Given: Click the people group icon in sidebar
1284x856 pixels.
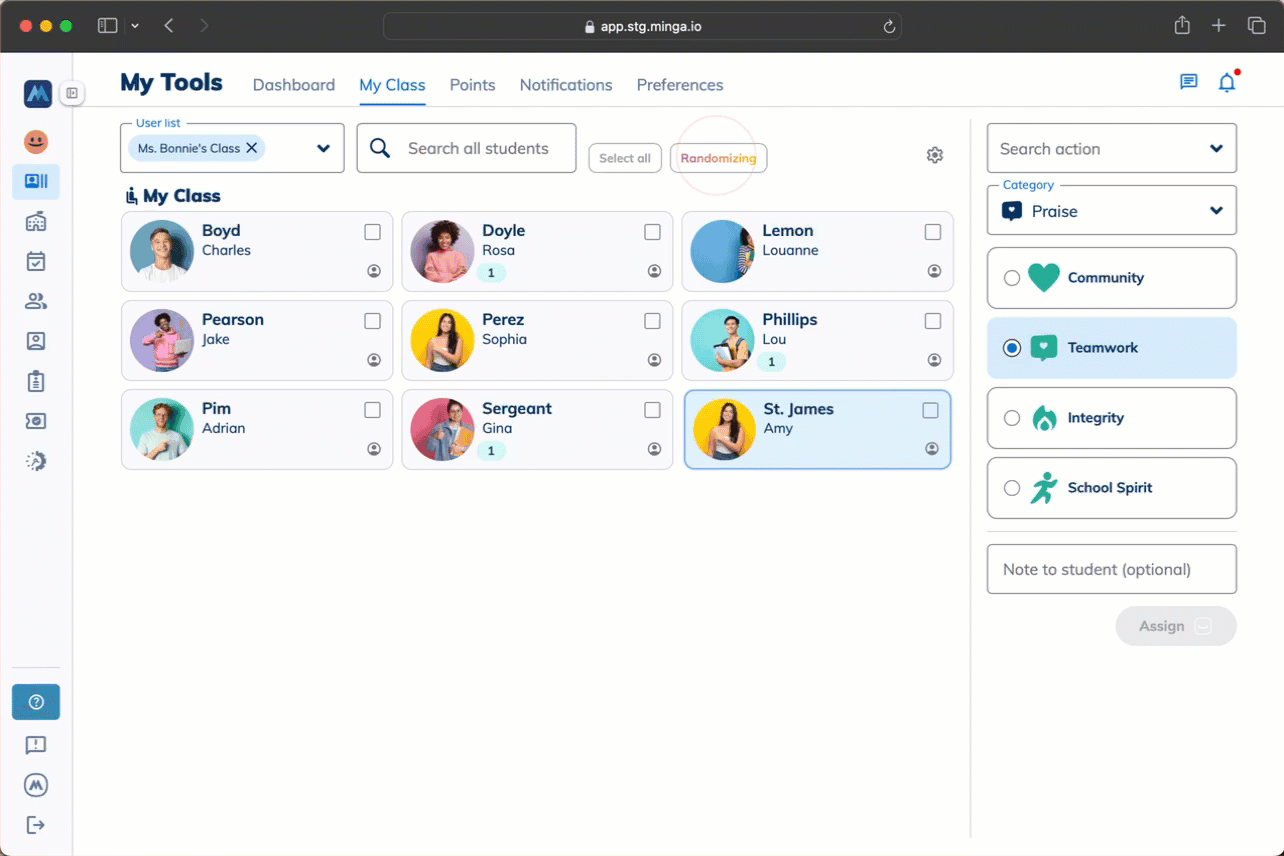Looking at the screenshot, I should click(36, 301).
